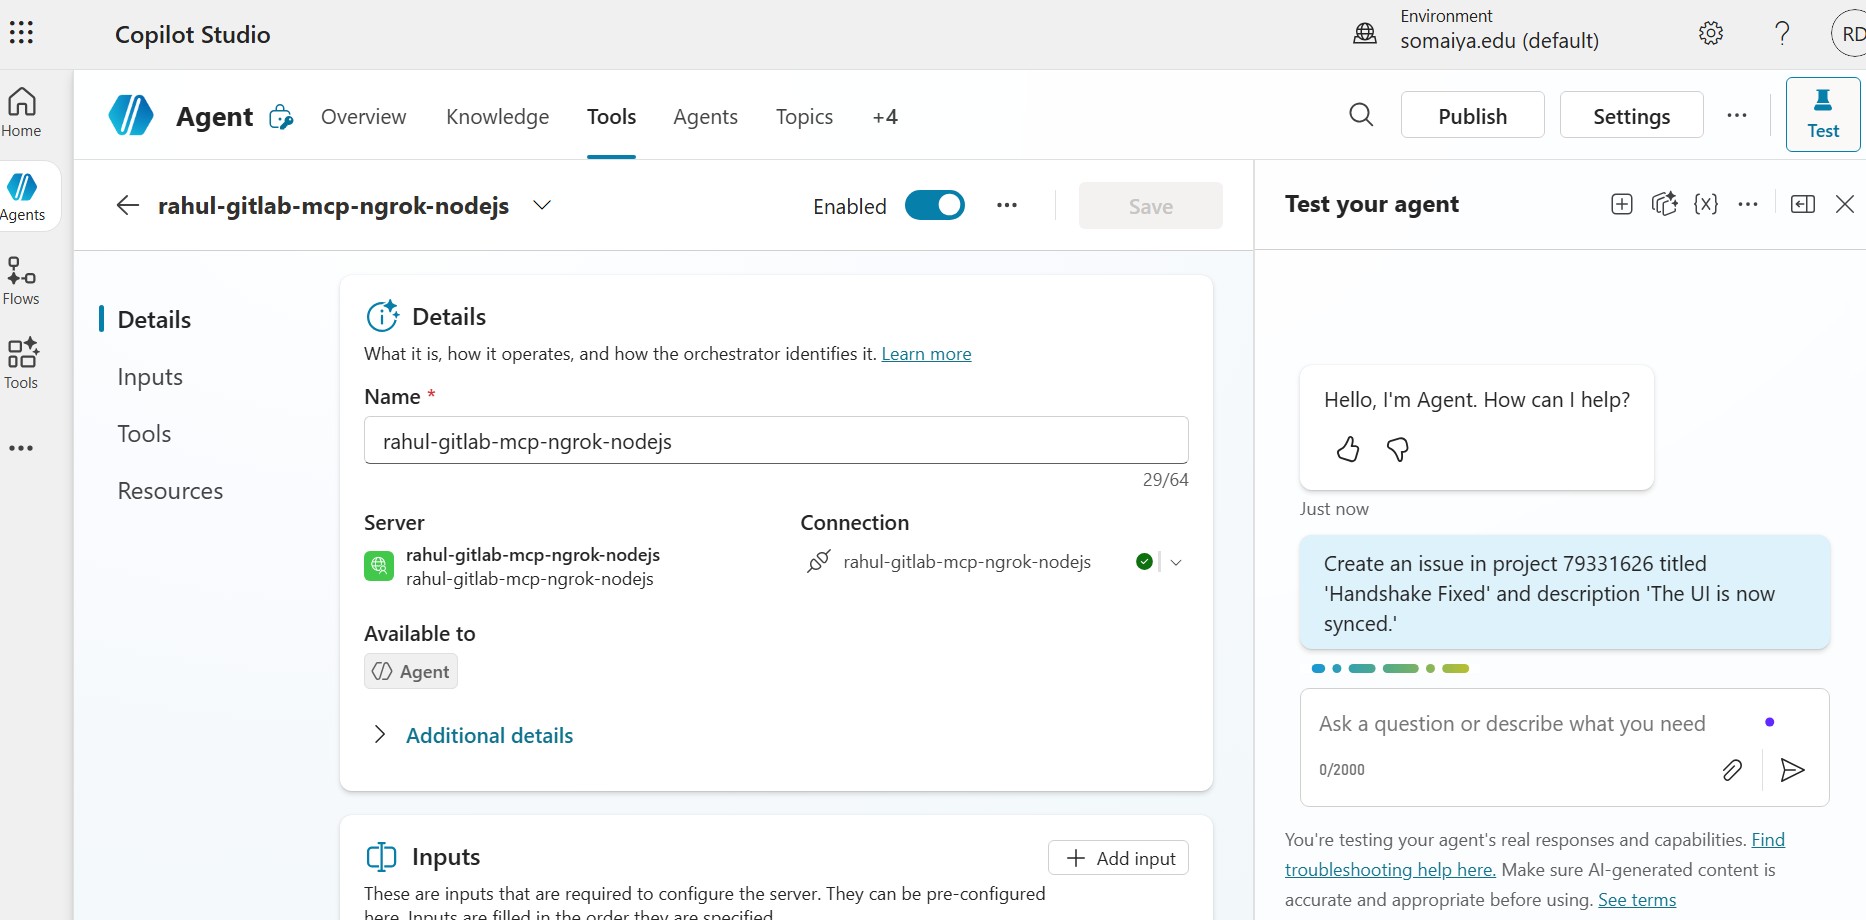Collapse the test pane with panel icon

tap(1803, 204)
